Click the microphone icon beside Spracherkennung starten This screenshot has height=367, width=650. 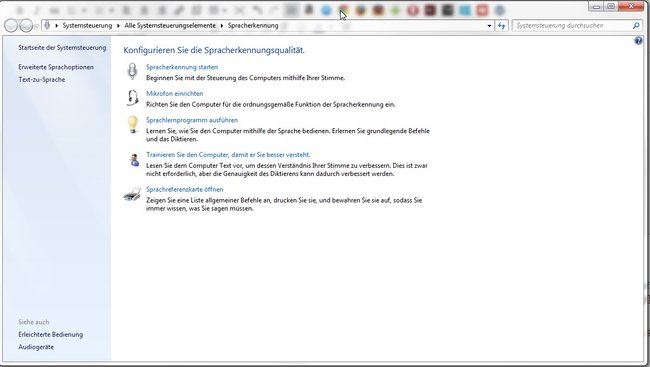[x=132, y=71]
